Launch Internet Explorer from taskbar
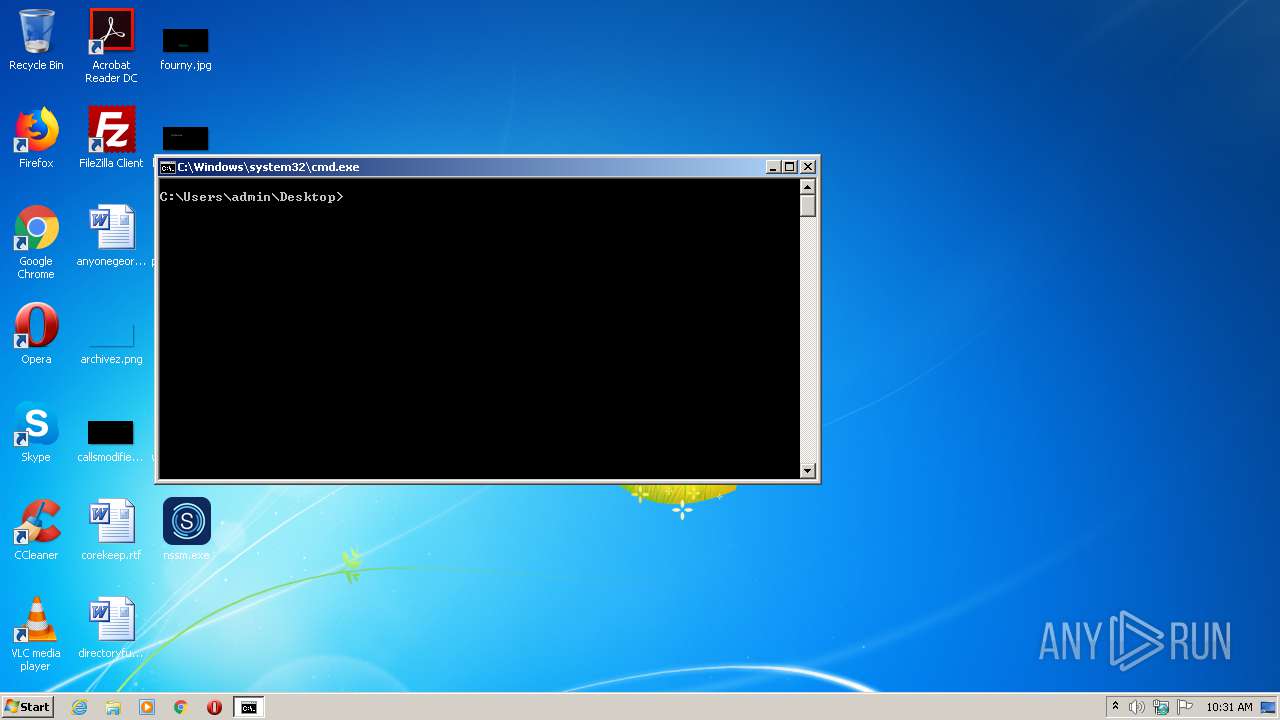The image size is (1280, 720). point(80,707)
